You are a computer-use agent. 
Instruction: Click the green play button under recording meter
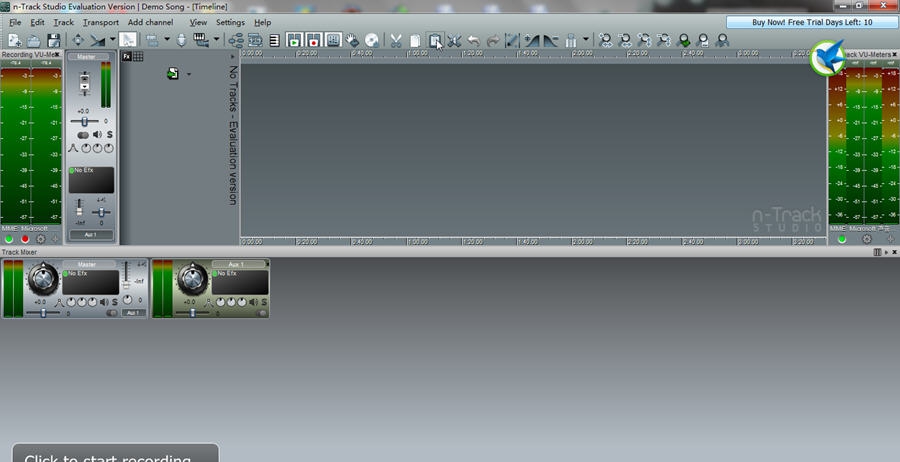click(9, 239)
